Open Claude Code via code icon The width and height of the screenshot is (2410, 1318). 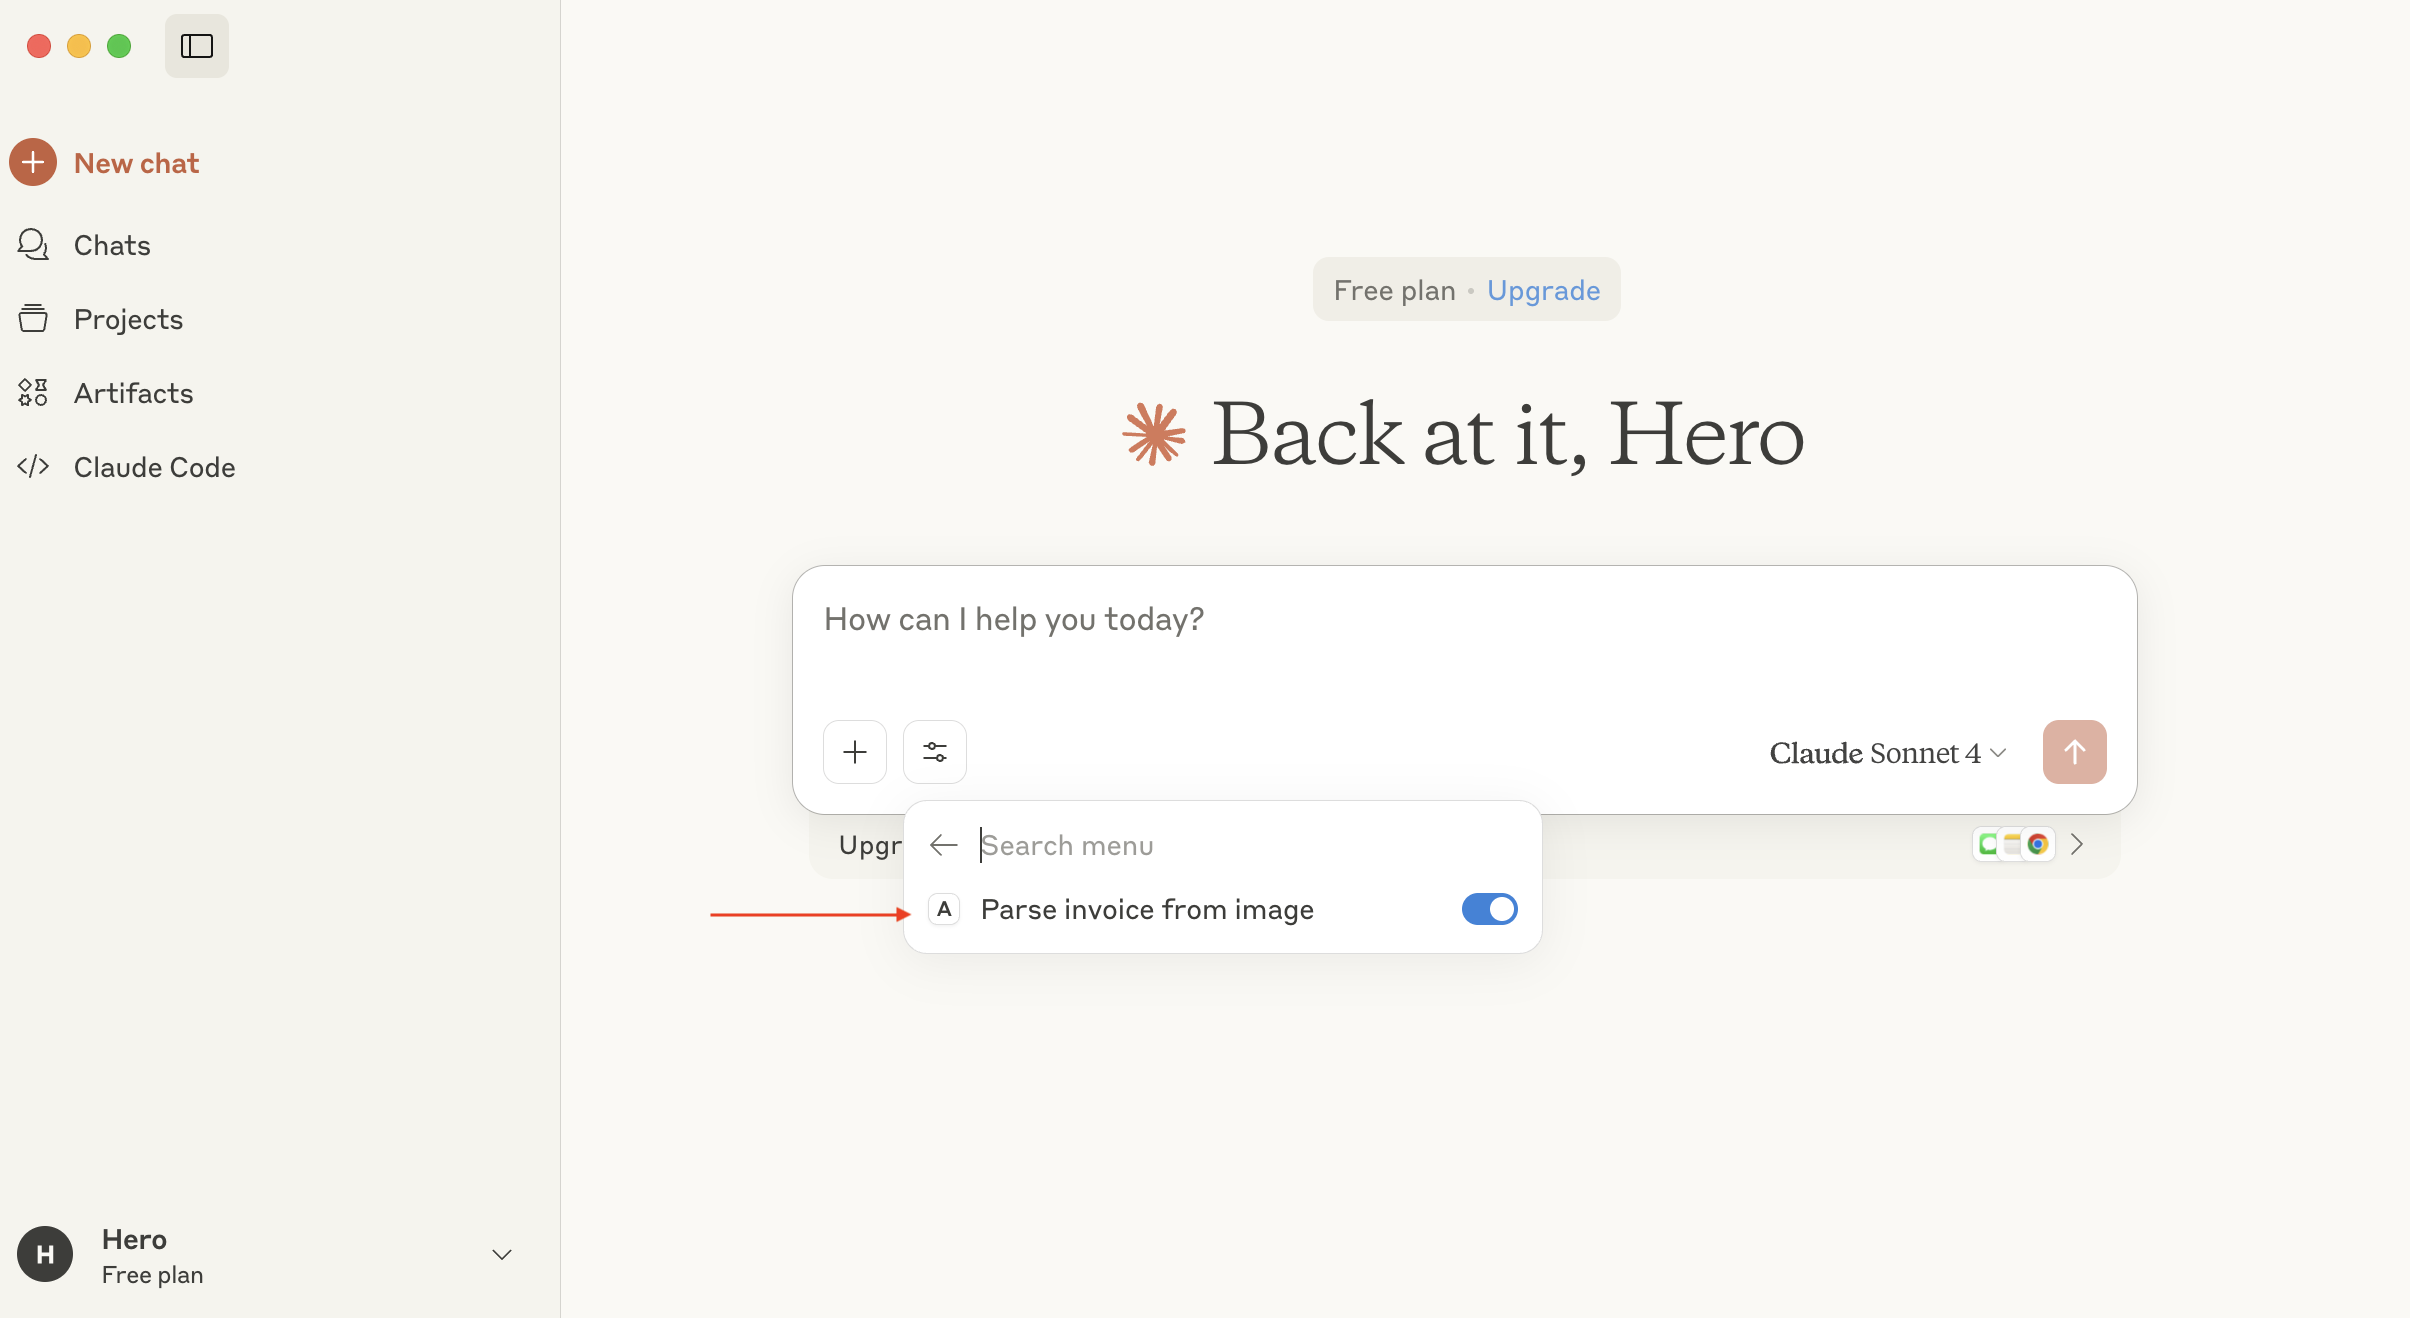pyautogui.click(x=33, y=467)
